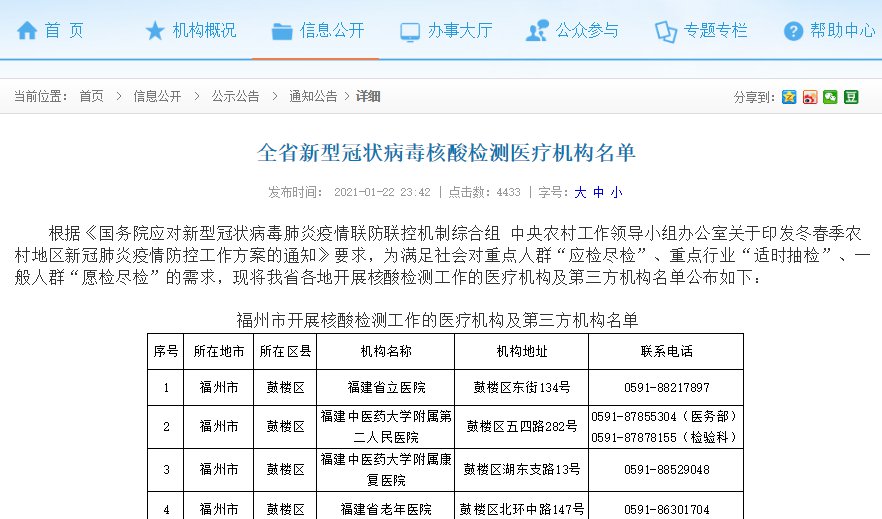Set font size to 小
The height and width of the screenshot is (519, 882).
pyautogui.click(x=616, y=192)
